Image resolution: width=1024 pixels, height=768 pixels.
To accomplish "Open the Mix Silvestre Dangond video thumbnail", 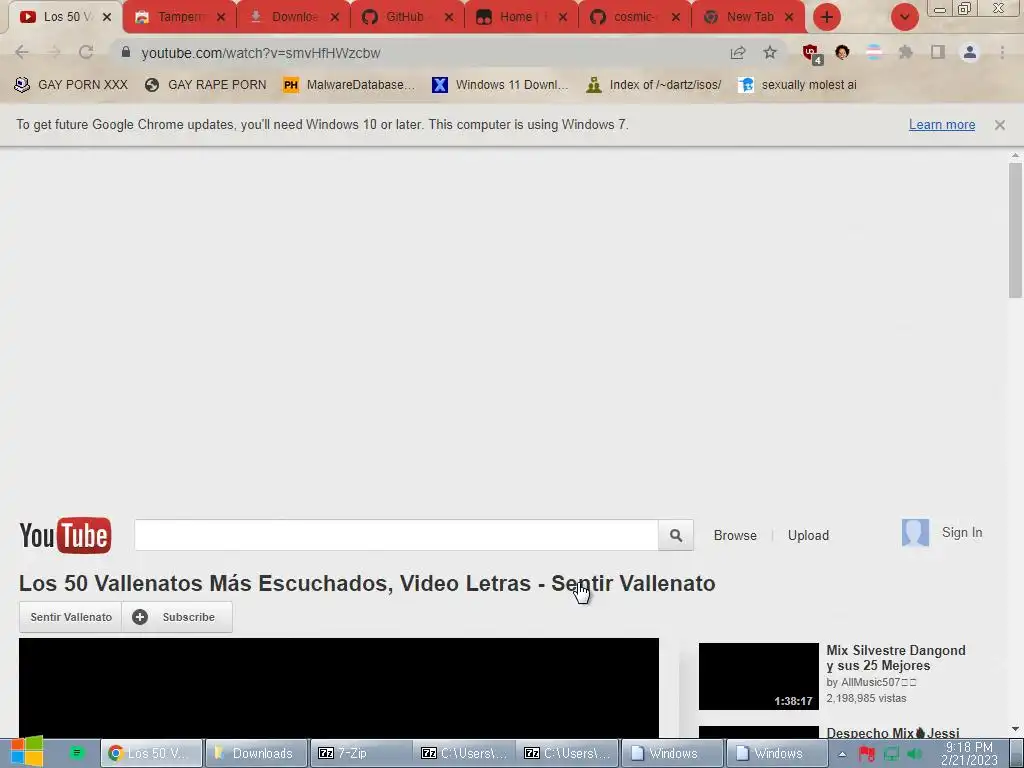I will point(758,676).
